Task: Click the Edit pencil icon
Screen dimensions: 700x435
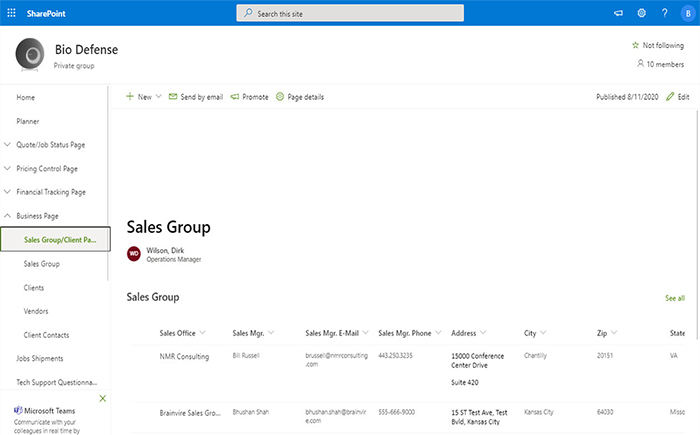Action: tap(670, 96)
